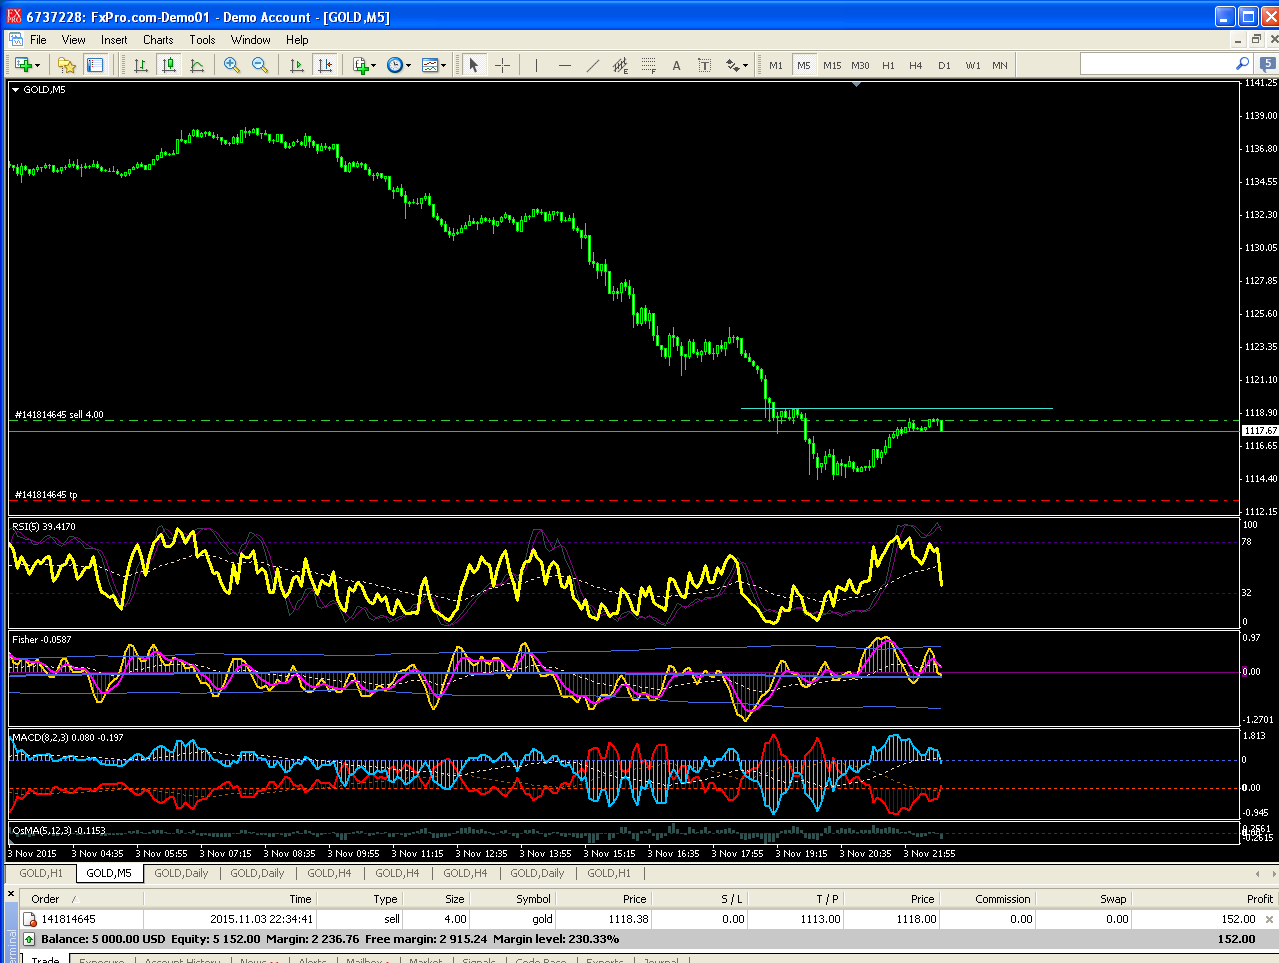Switch chart to bar chart icon
Image resolution: width=1279 pixels, height=963 pixels.
coord(141,65)
